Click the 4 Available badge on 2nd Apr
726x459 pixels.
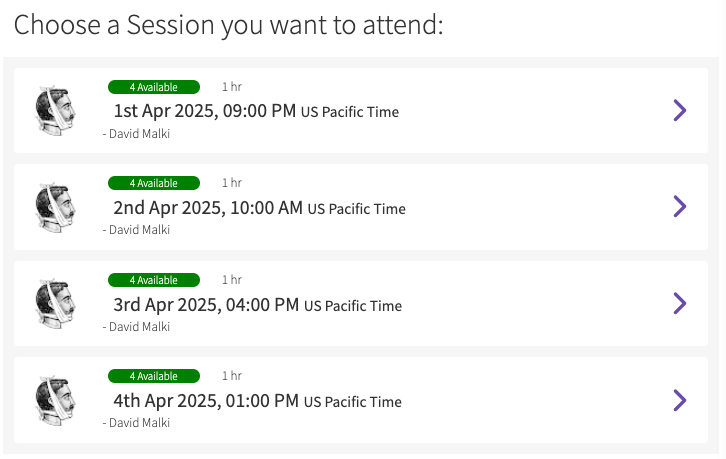[154, 183]
